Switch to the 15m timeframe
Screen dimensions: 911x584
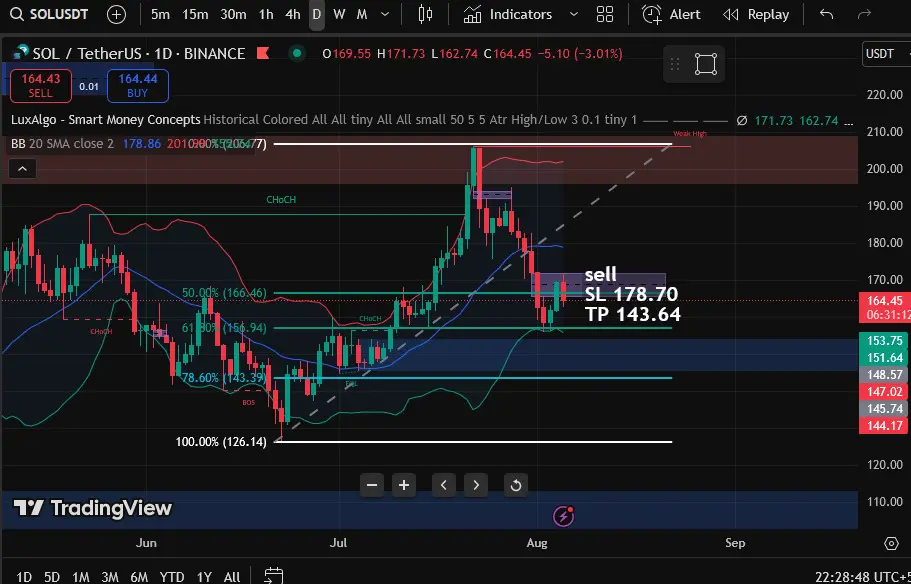click(x=195, y=15)
